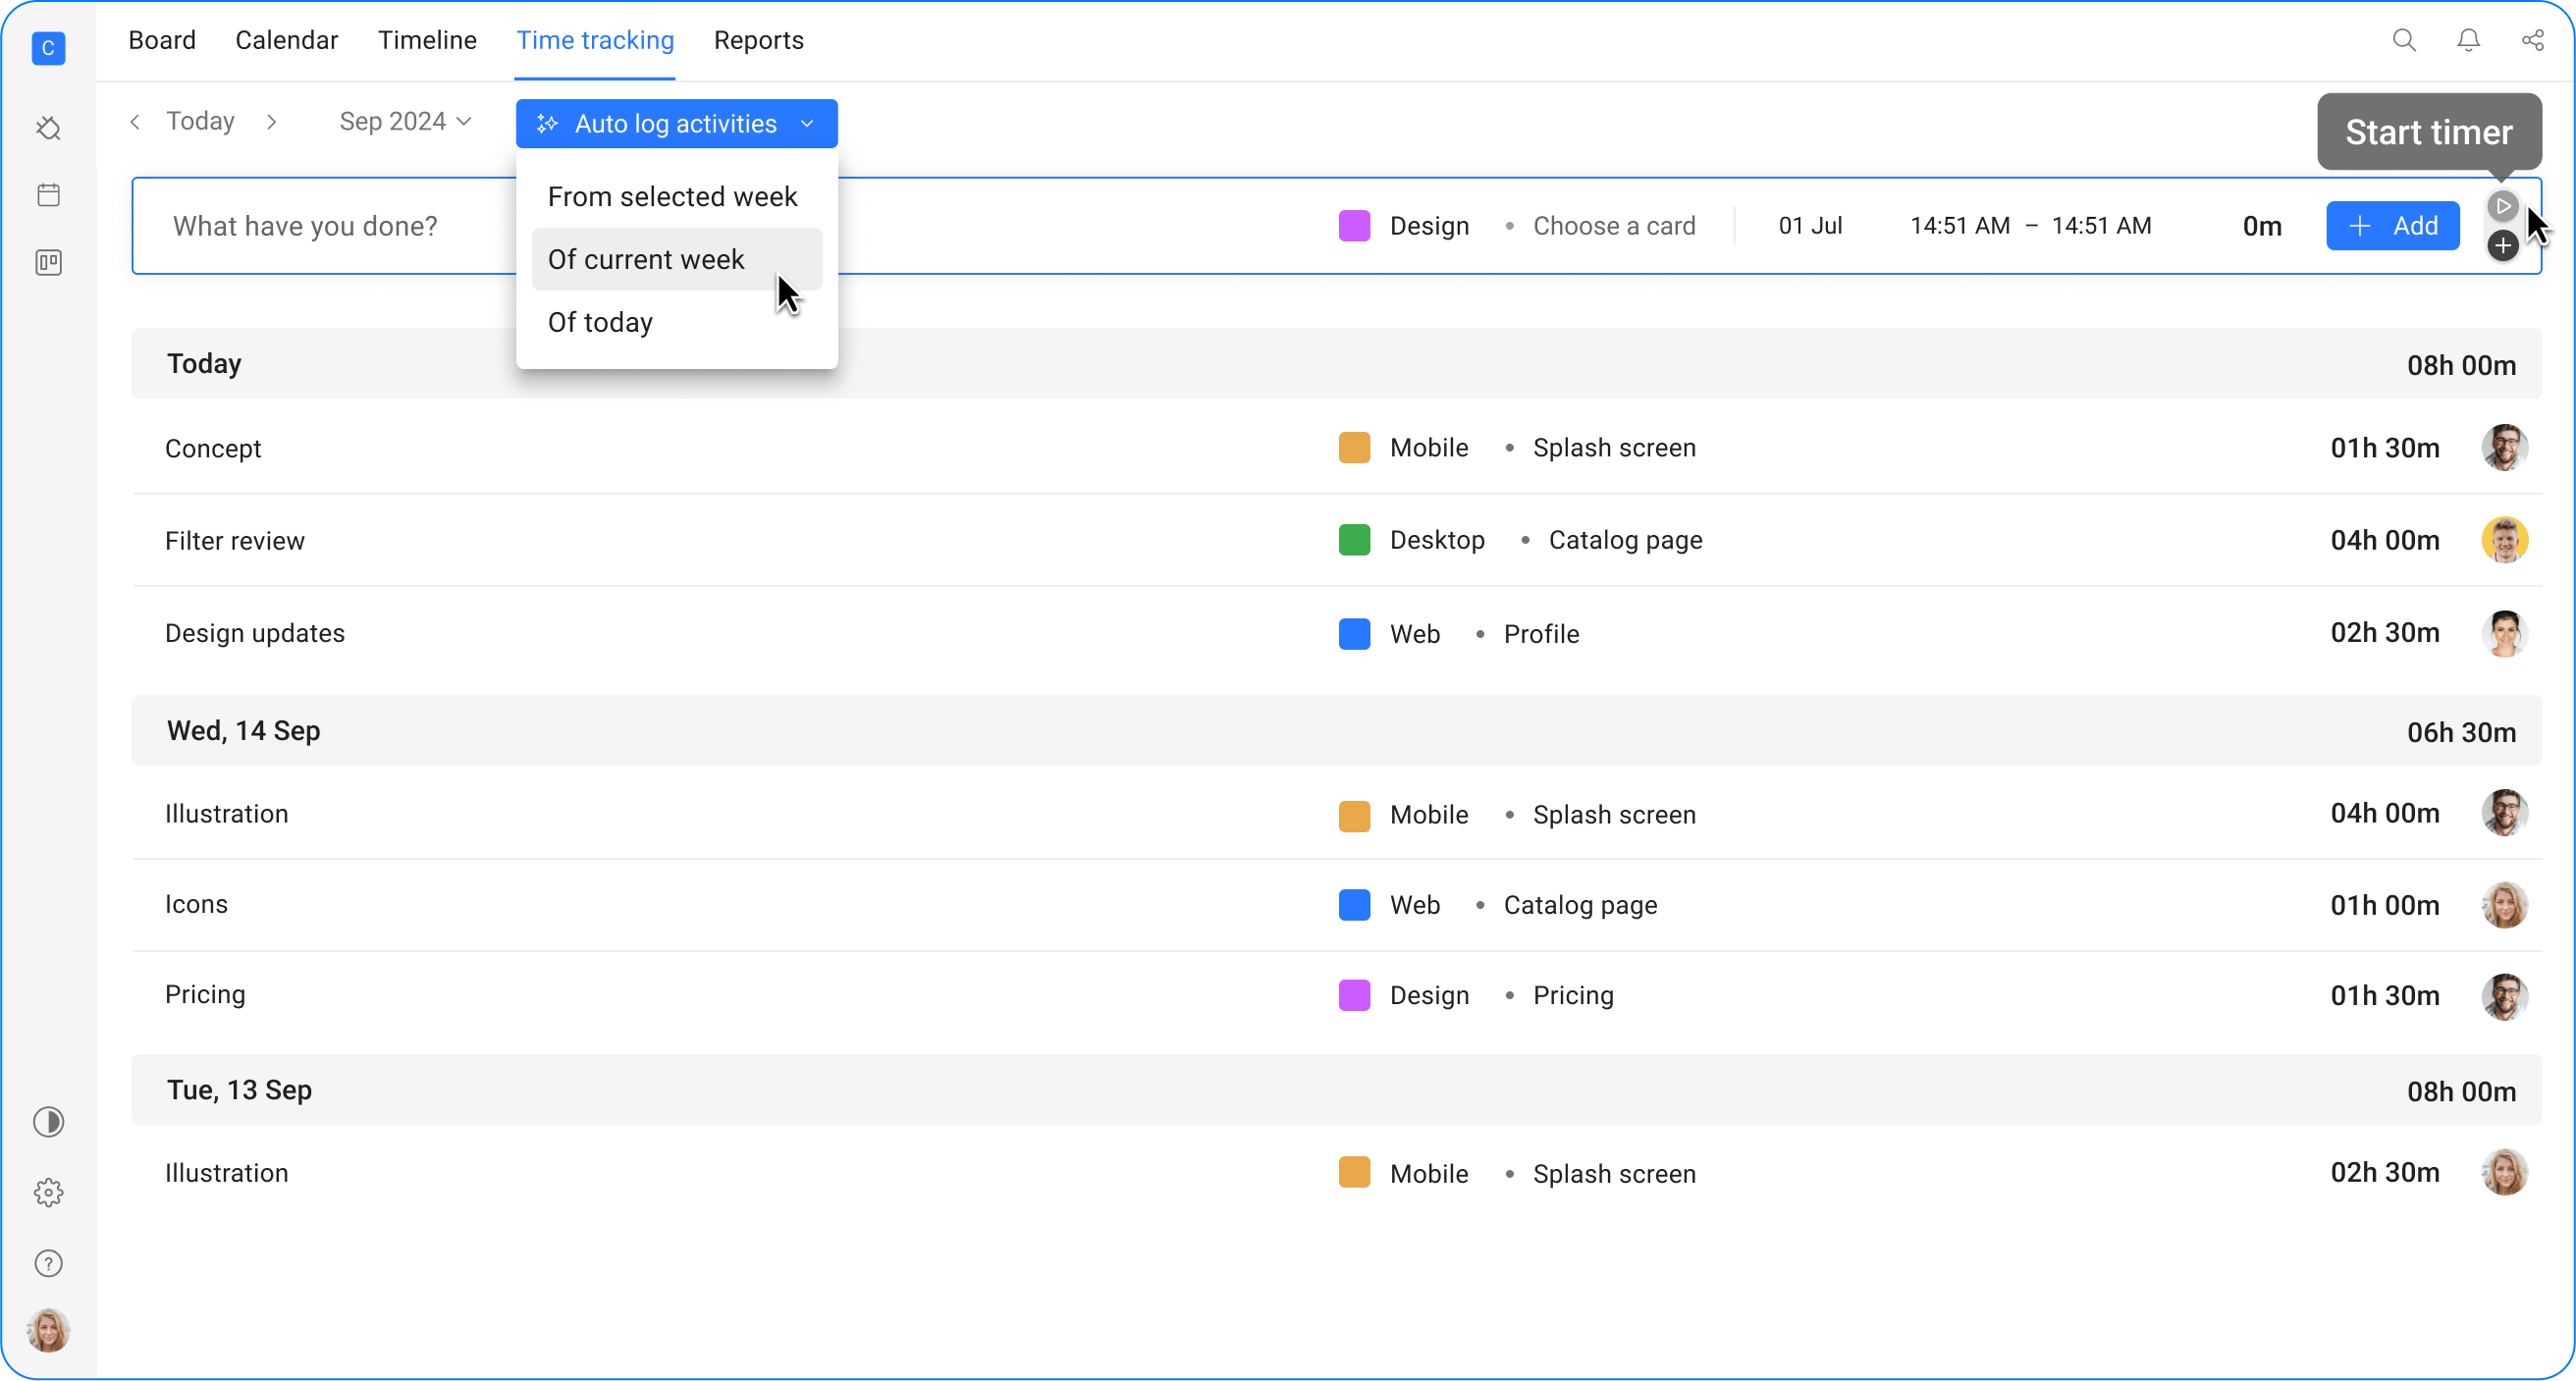Click the board/grid panel icon
Image resolution: width=2576 pixels, height=1381 pixels.
(48, 262)
